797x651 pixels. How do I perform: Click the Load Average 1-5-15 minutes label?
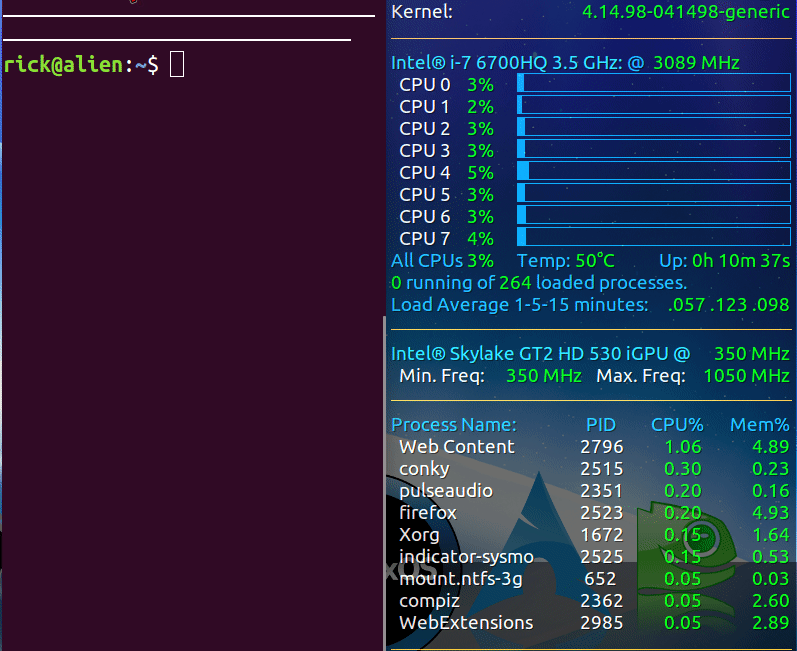tap(519, 305)
